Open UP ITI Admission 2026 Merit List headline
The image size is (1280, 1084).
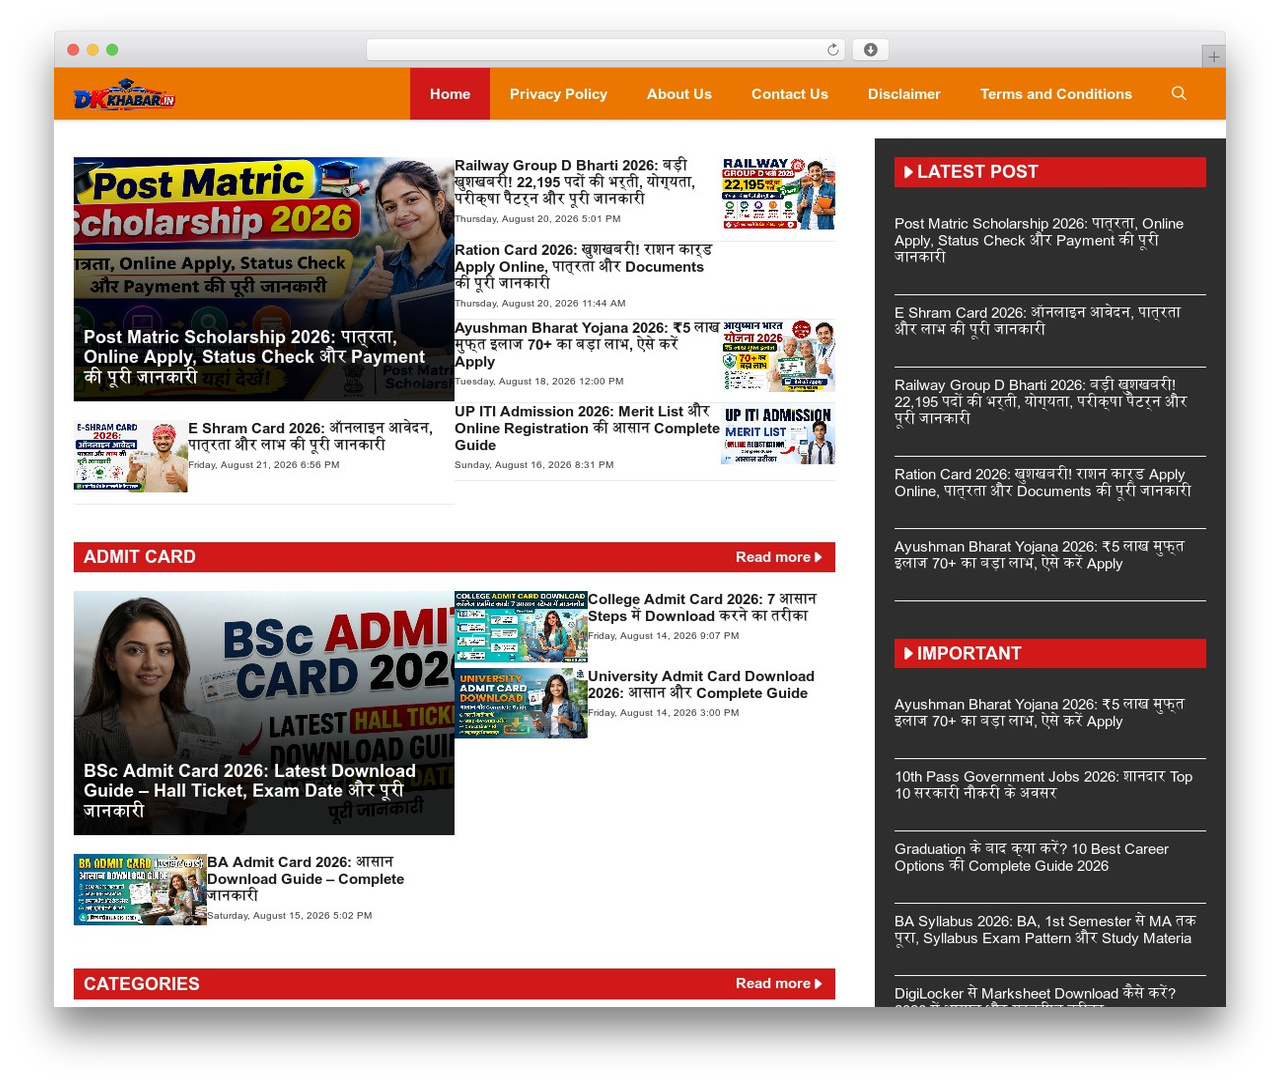587,428
